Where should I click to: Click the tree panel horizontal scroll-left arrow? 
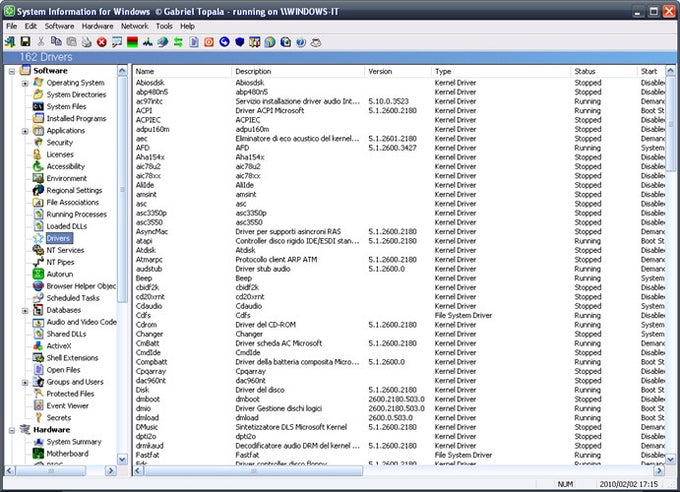(x=10, y=470)
